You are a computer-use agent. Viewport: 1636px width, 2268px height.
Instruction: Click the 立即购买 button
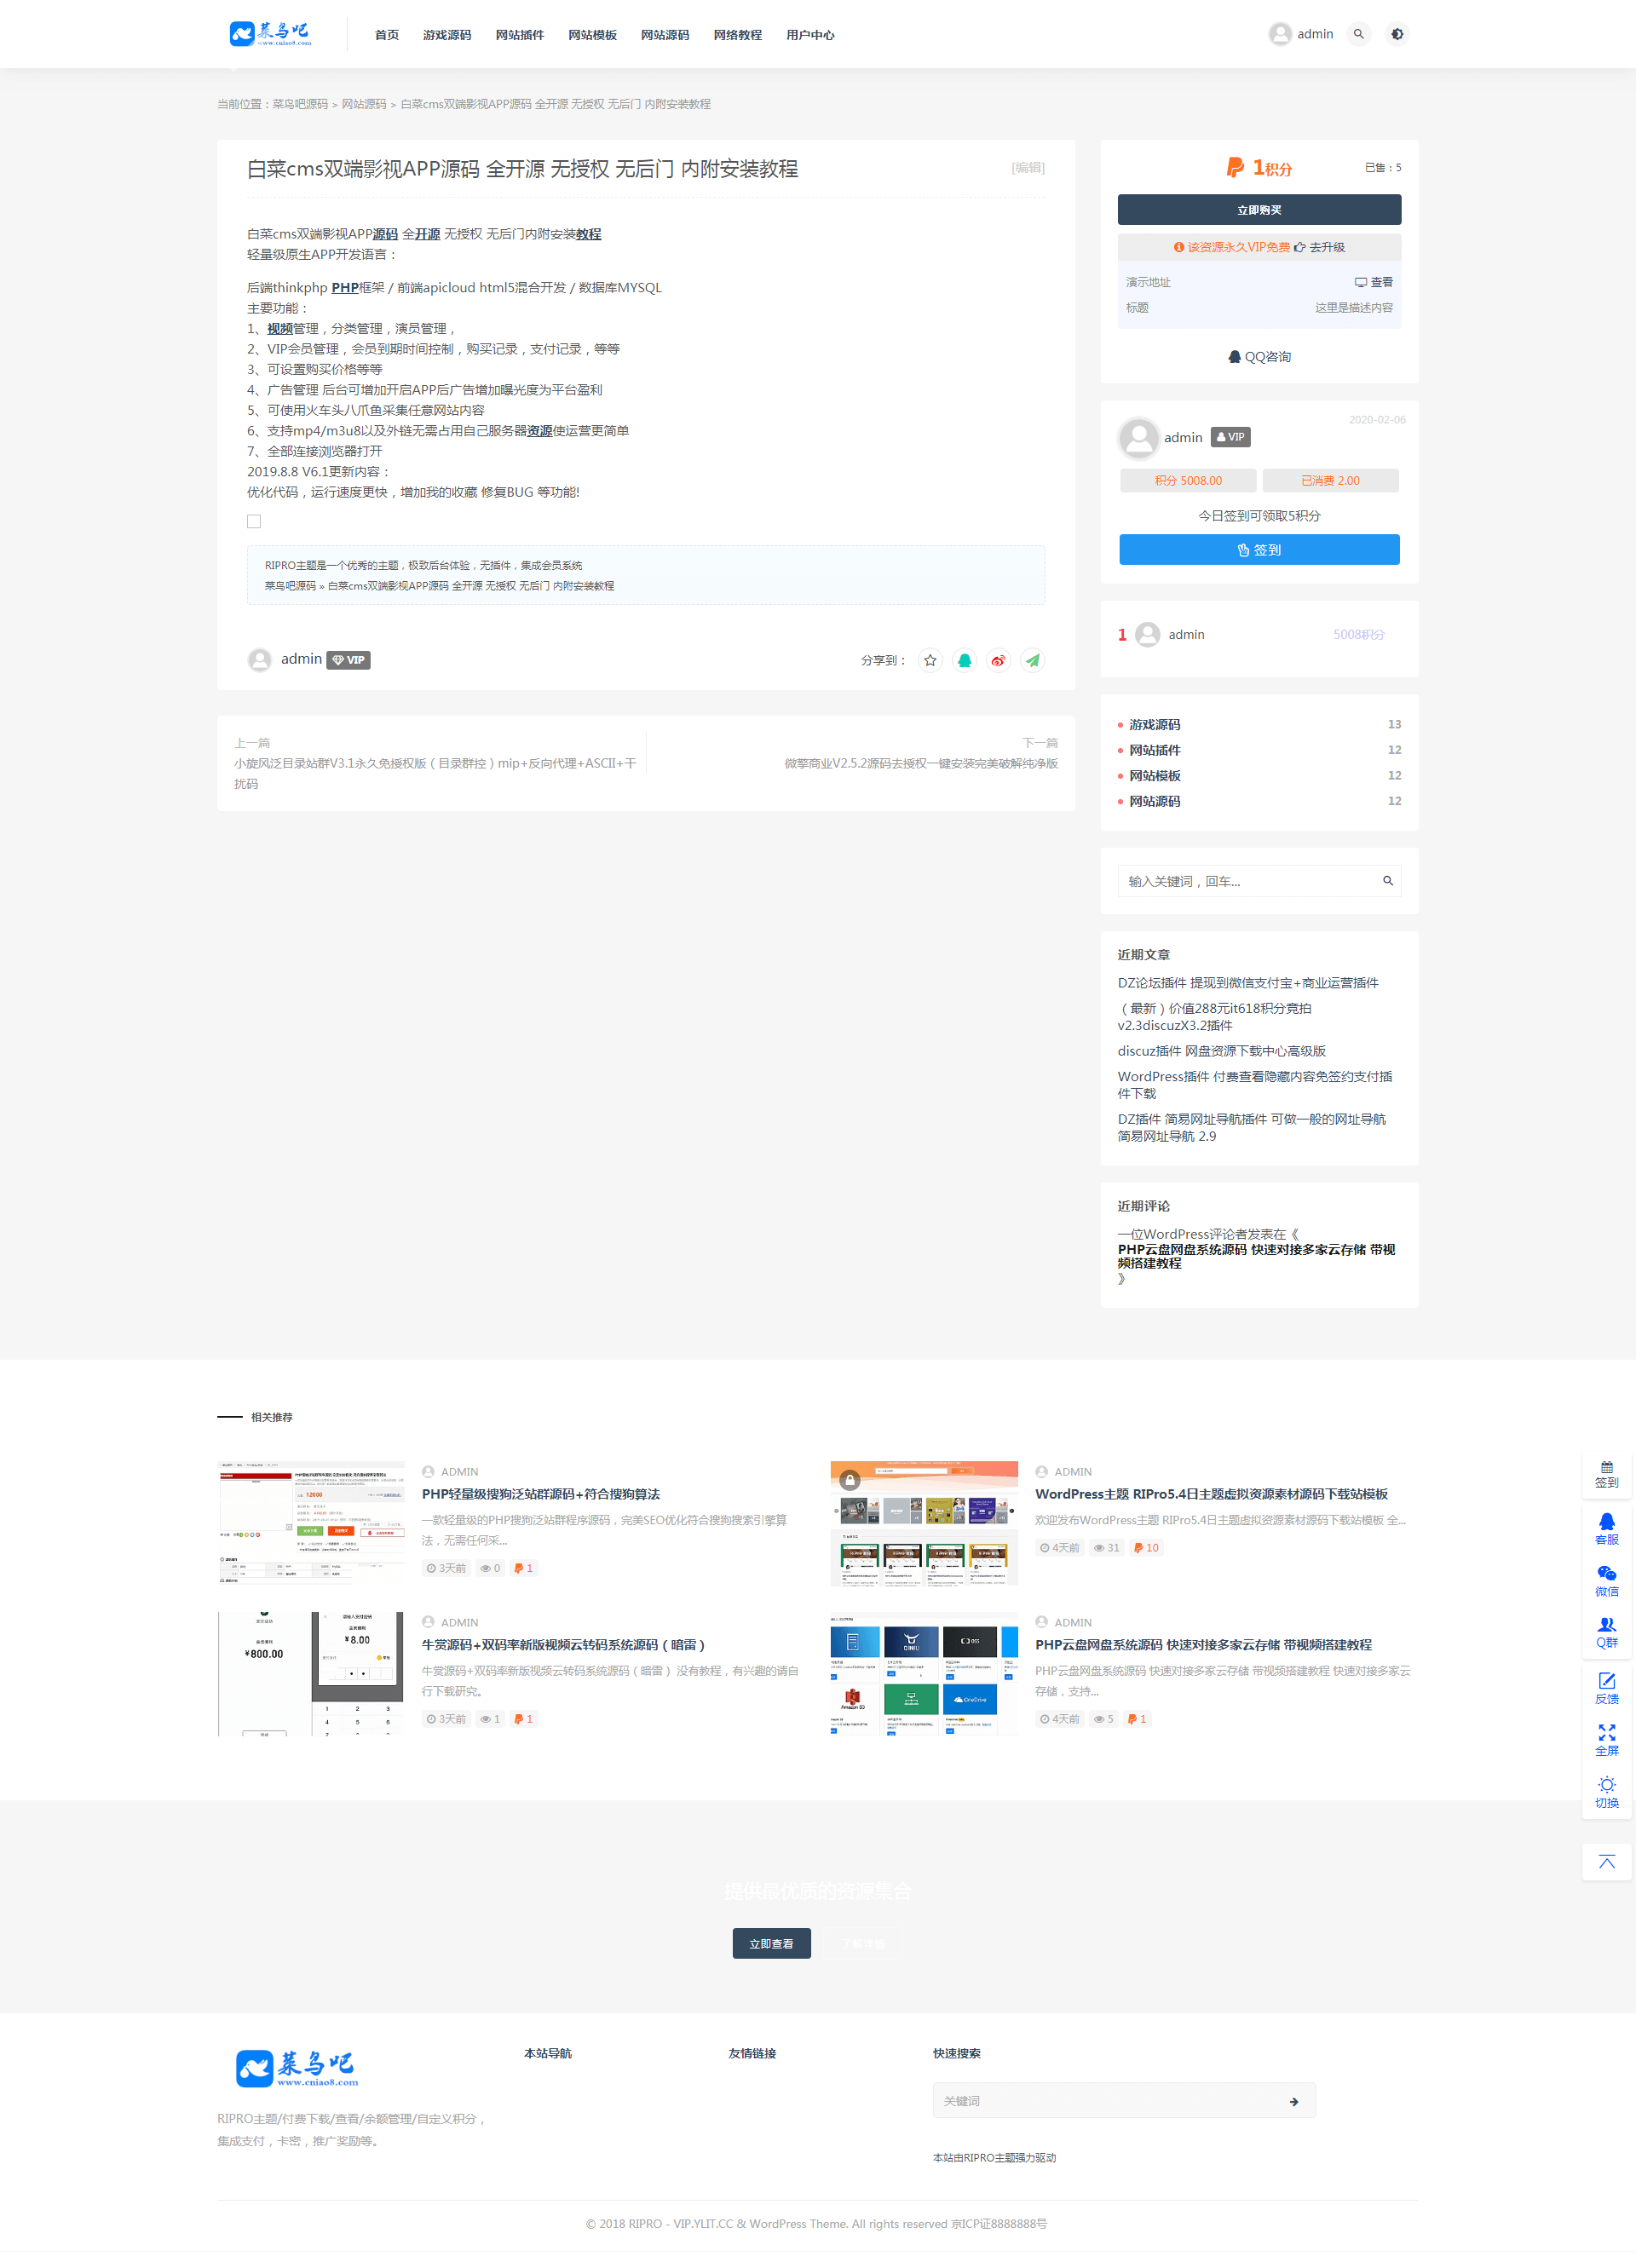(x=1259, y=210)
